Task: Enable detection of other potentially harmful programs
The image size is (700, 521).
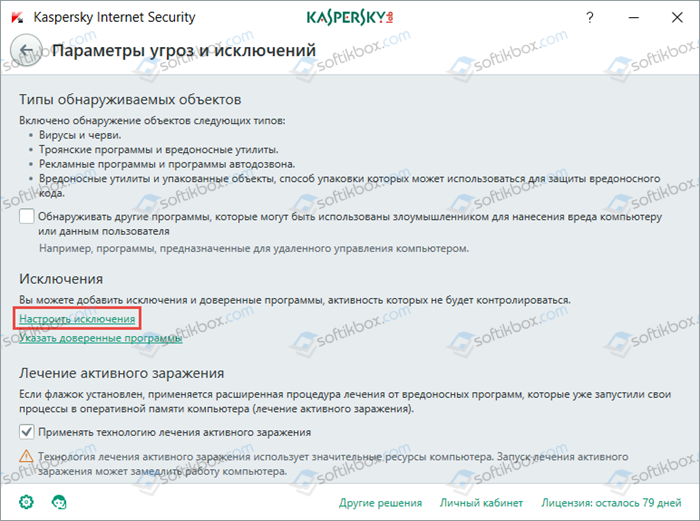Action: point(26,217)
